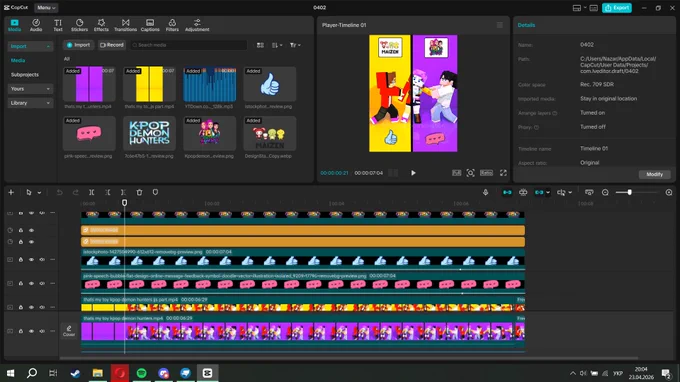Open the Transitions tab
680x382 pixels.
click(125, 25)
